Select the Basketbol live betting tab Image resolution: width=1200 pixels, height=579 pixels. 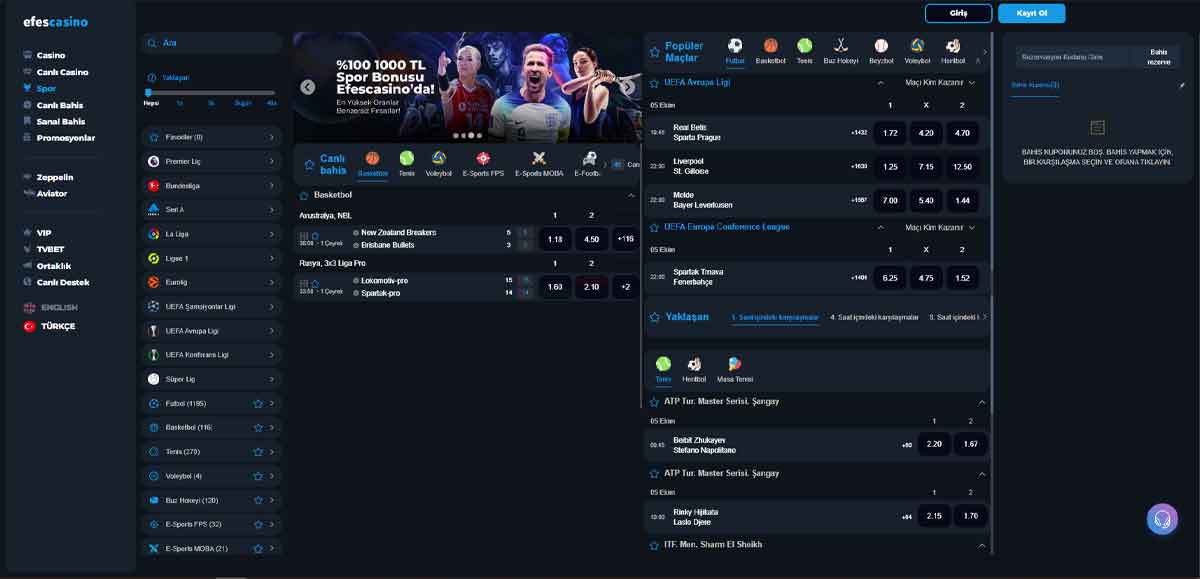(373, 163)
